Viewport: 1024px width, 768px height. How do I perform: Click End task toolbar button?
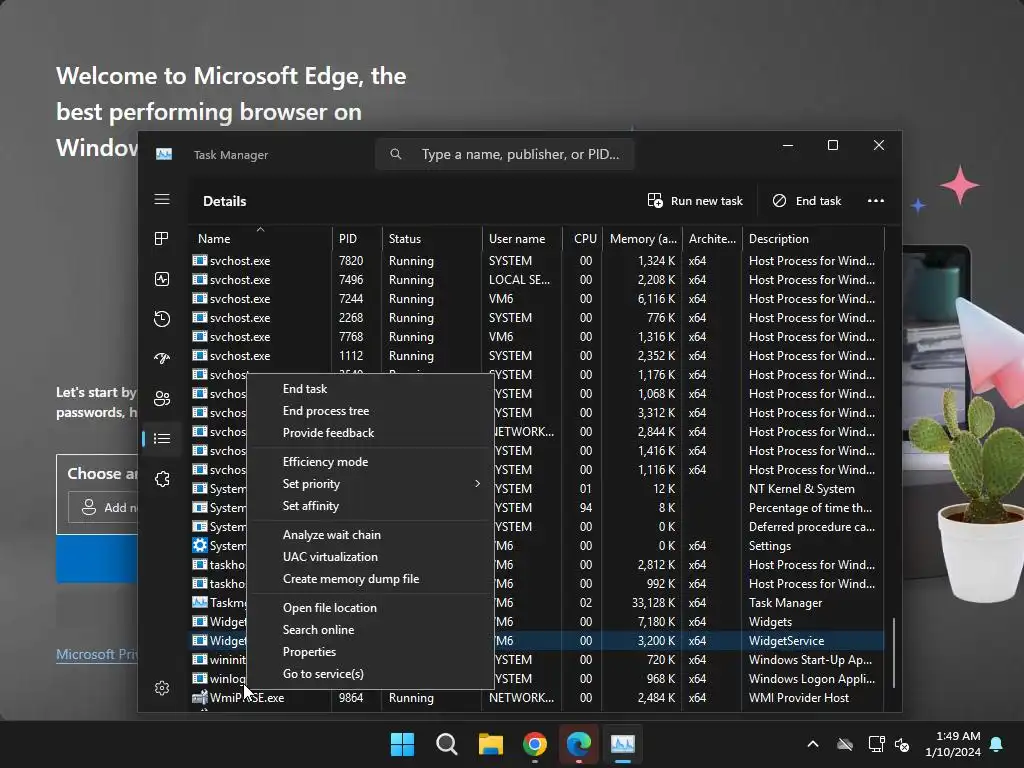click(x=807, y=200)
